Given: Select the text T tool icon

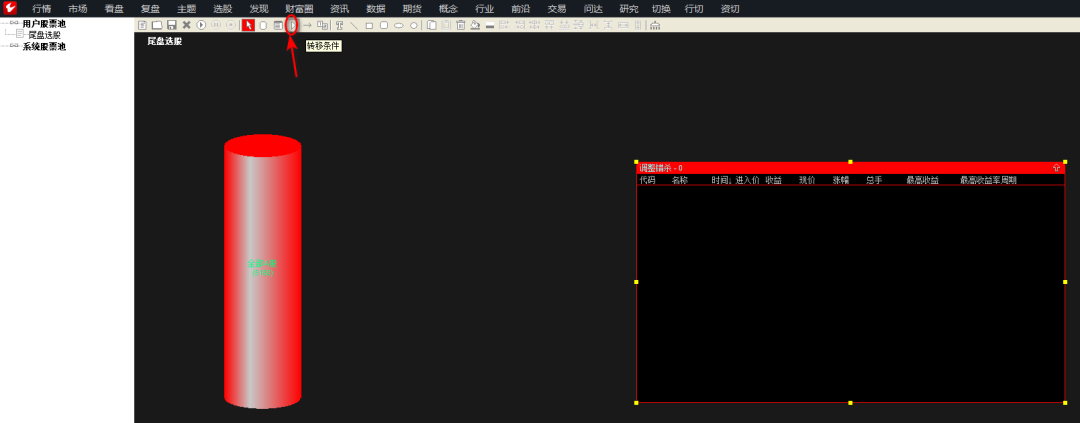Looking at the screenshot, I should [x=340, y=25].
